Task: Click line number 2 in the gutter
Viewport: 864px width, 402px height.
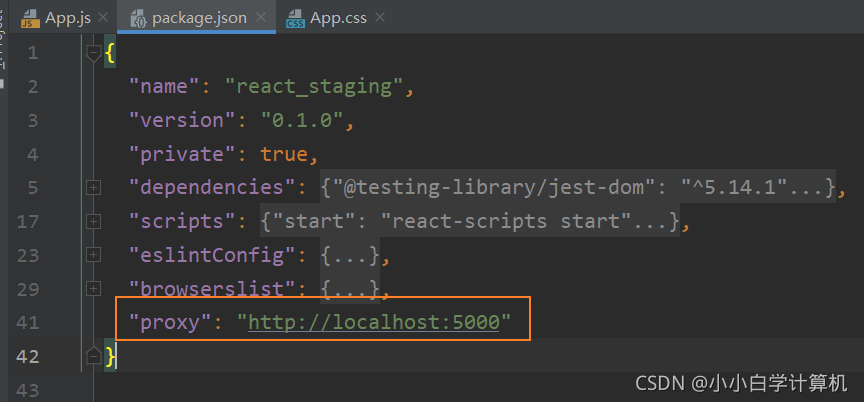Action: pyautogui.click(x=33, y=87)
